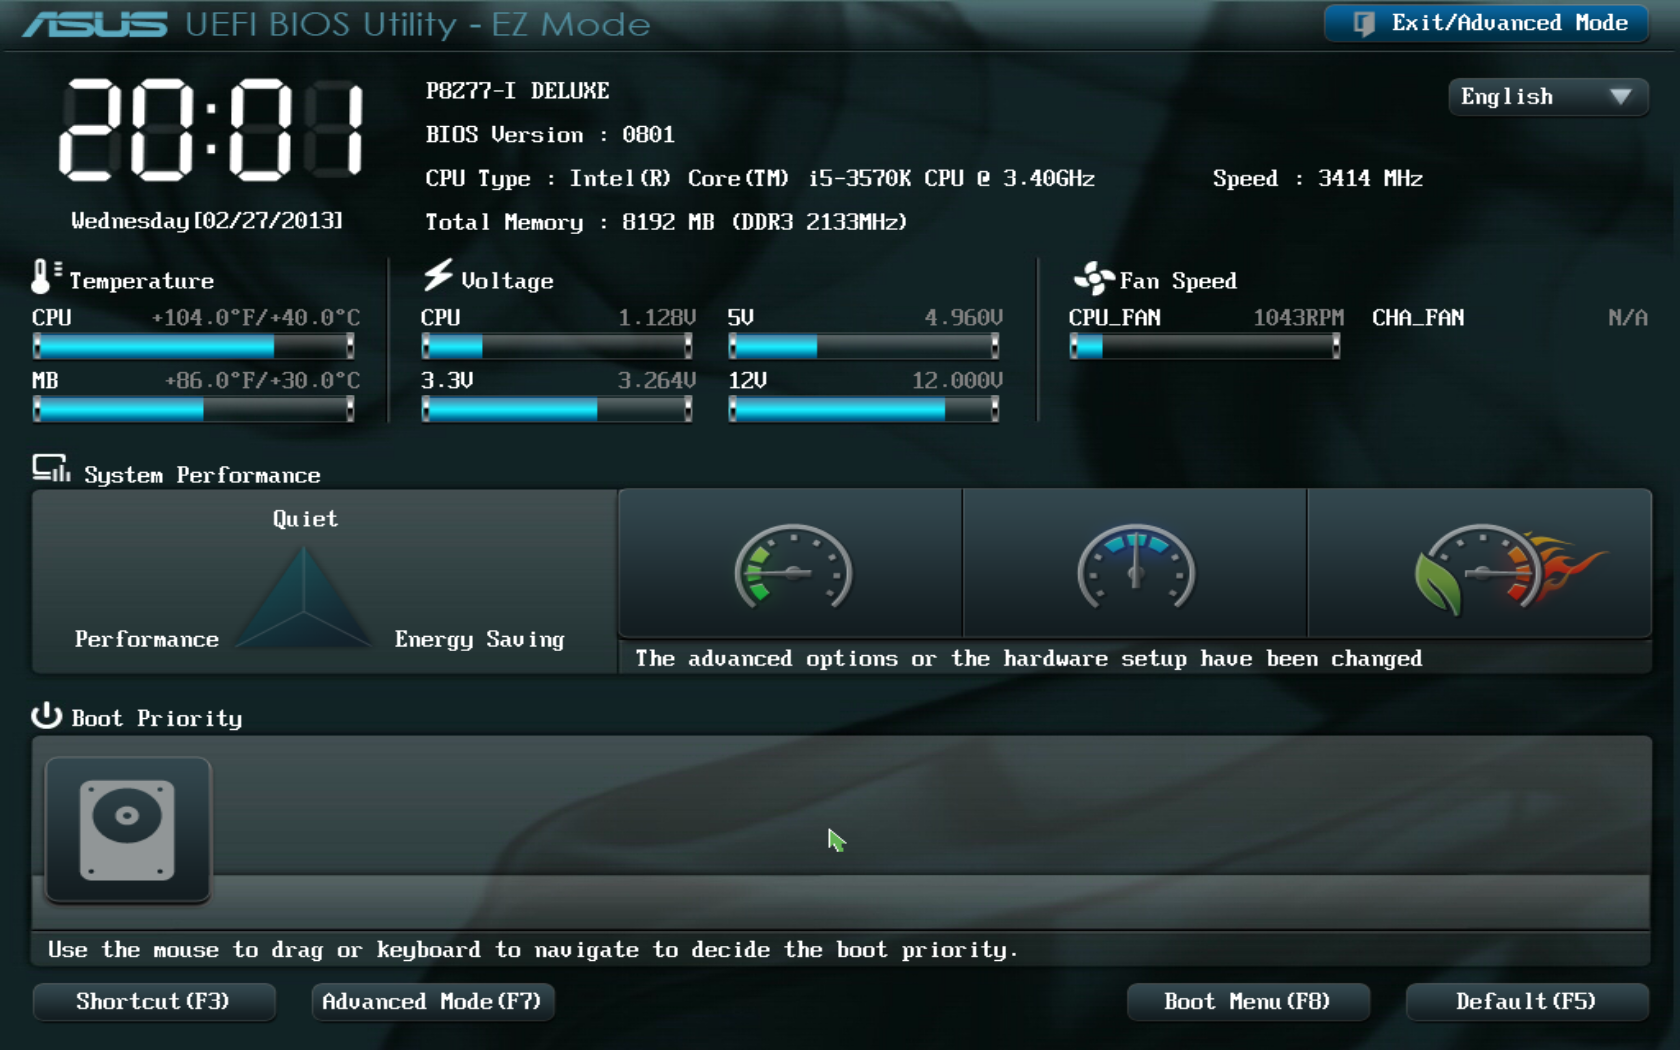
Task: Click the Energy Saving label
Action: (479, 640)
